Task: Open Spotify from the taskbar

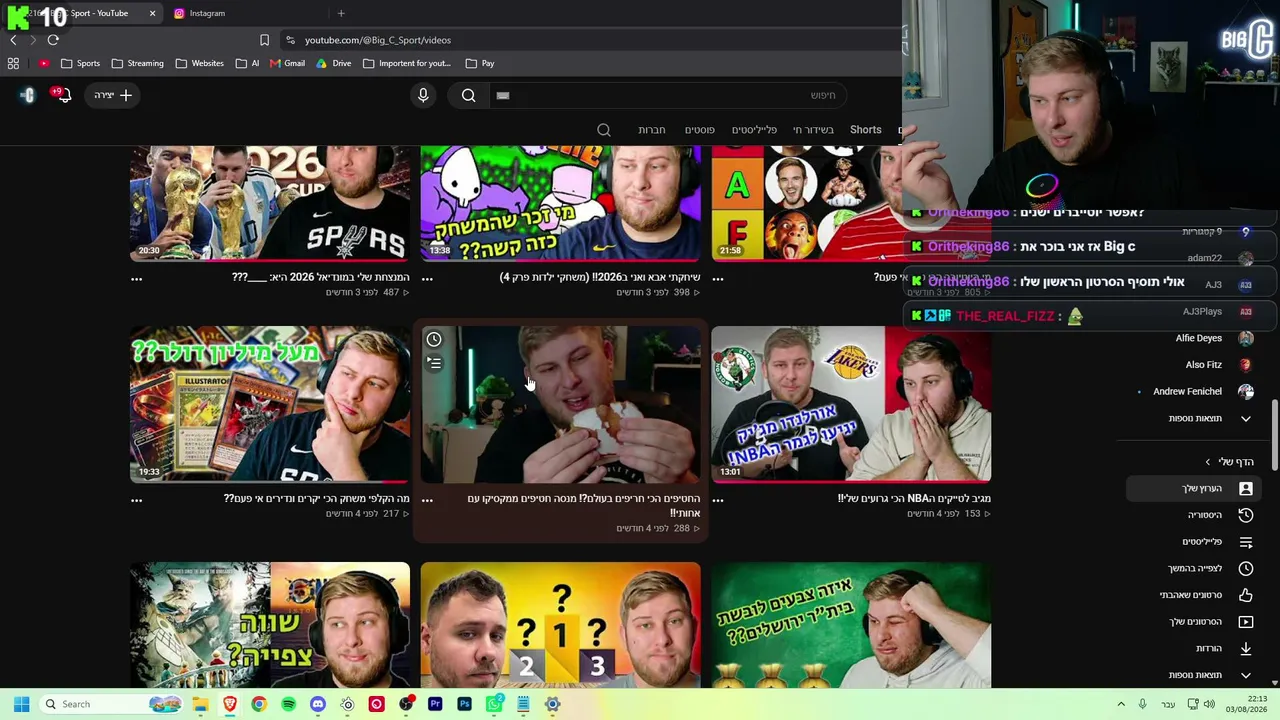Action: point(288,704)
